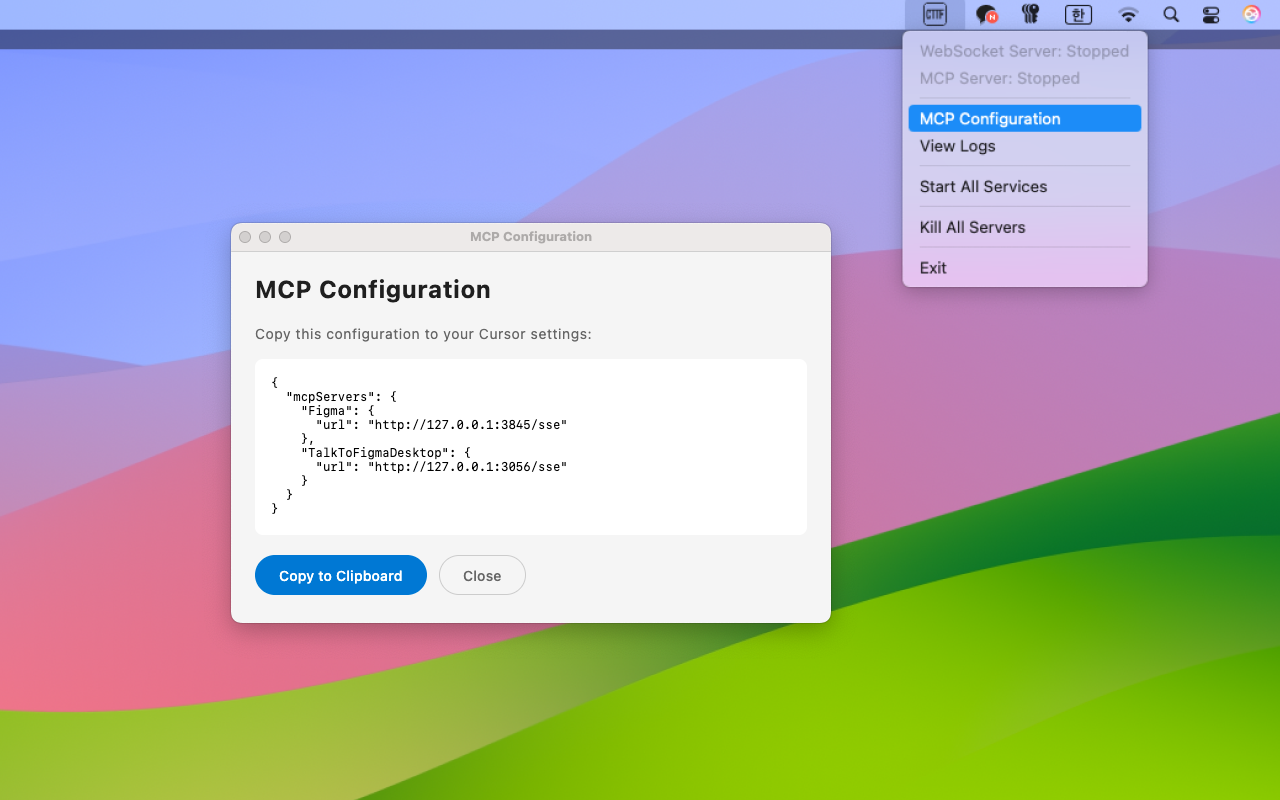Open Control Center from menu bar
Screen dimensions: 1280x800
point(1211,14)
